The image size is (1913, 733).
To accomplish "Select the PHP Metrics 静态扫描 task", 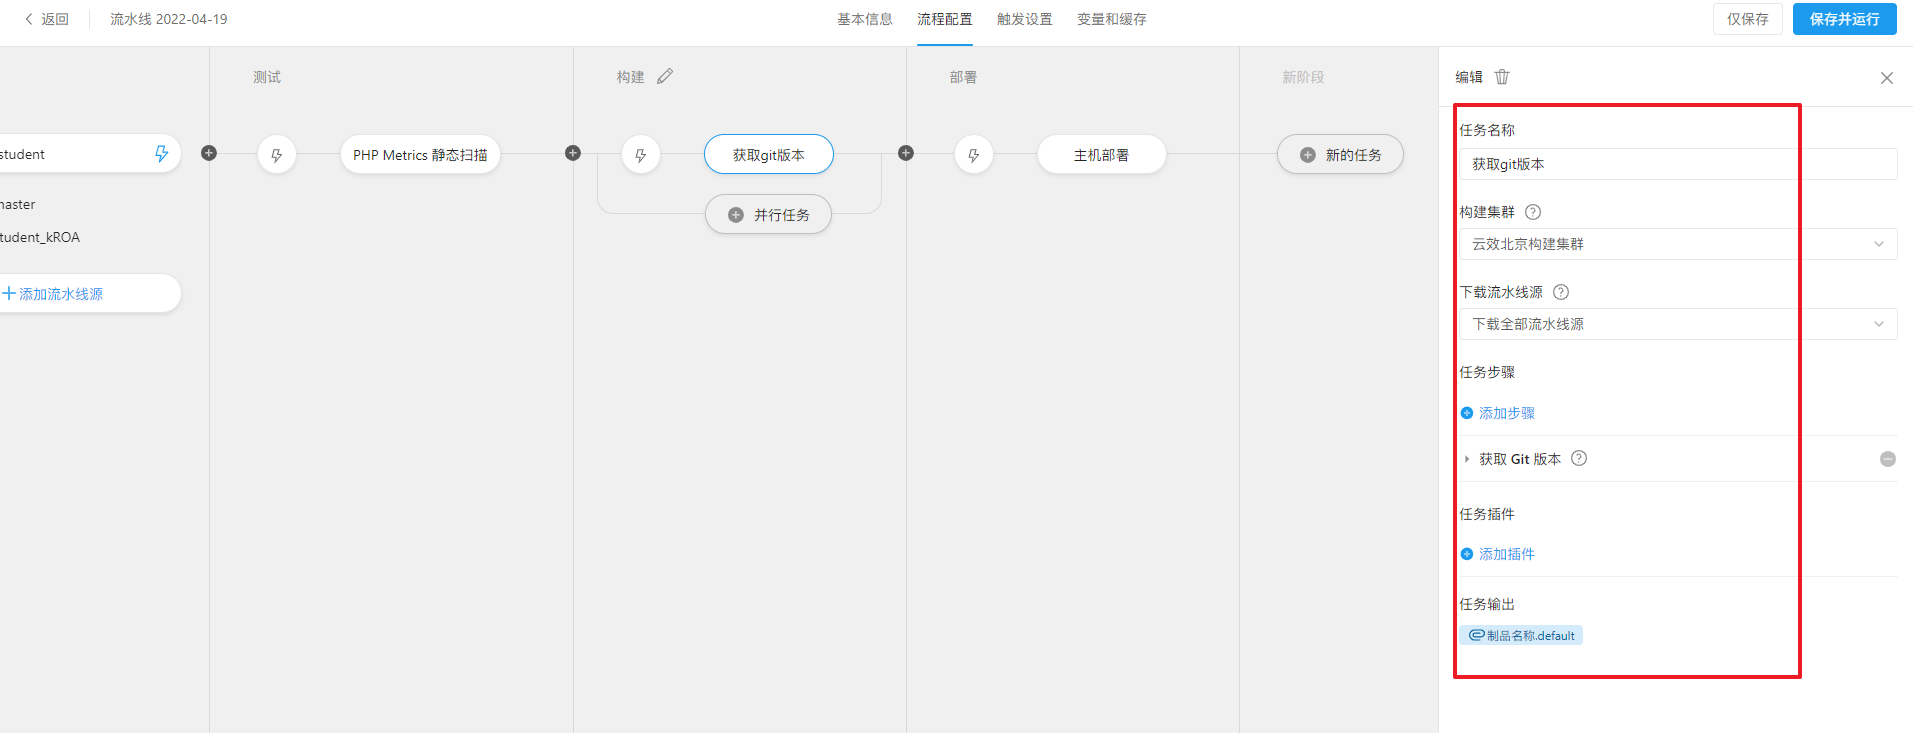I will [420, 155].
